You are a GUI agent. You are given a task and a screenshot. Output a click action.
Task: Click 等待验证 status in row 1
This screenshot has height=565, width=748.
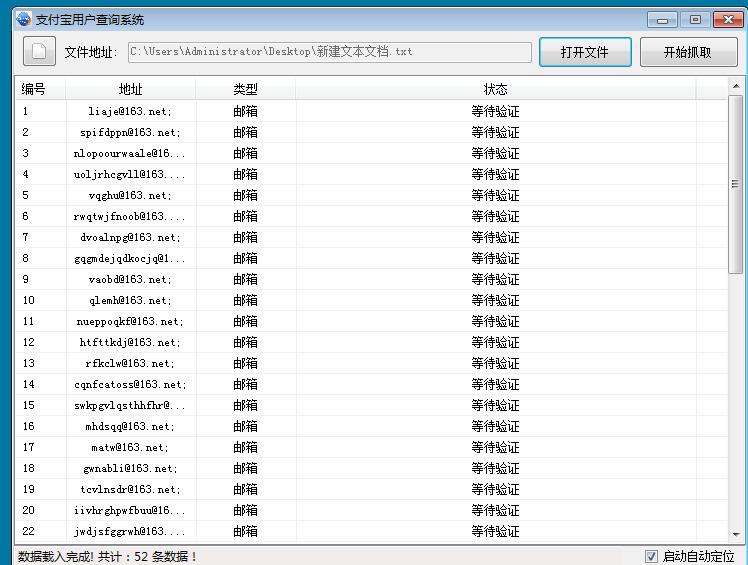495,111
